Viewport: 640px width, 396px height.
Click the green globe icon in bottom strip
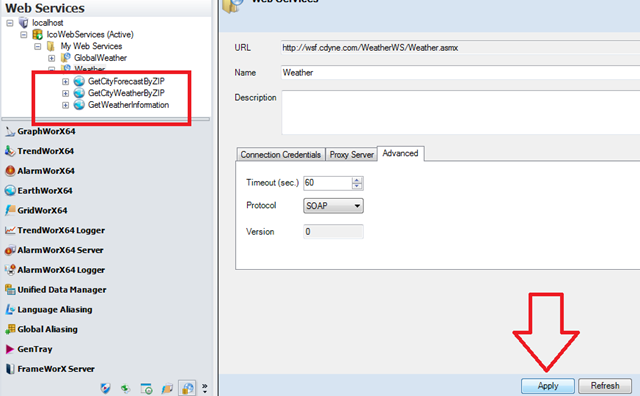(126, 388)
